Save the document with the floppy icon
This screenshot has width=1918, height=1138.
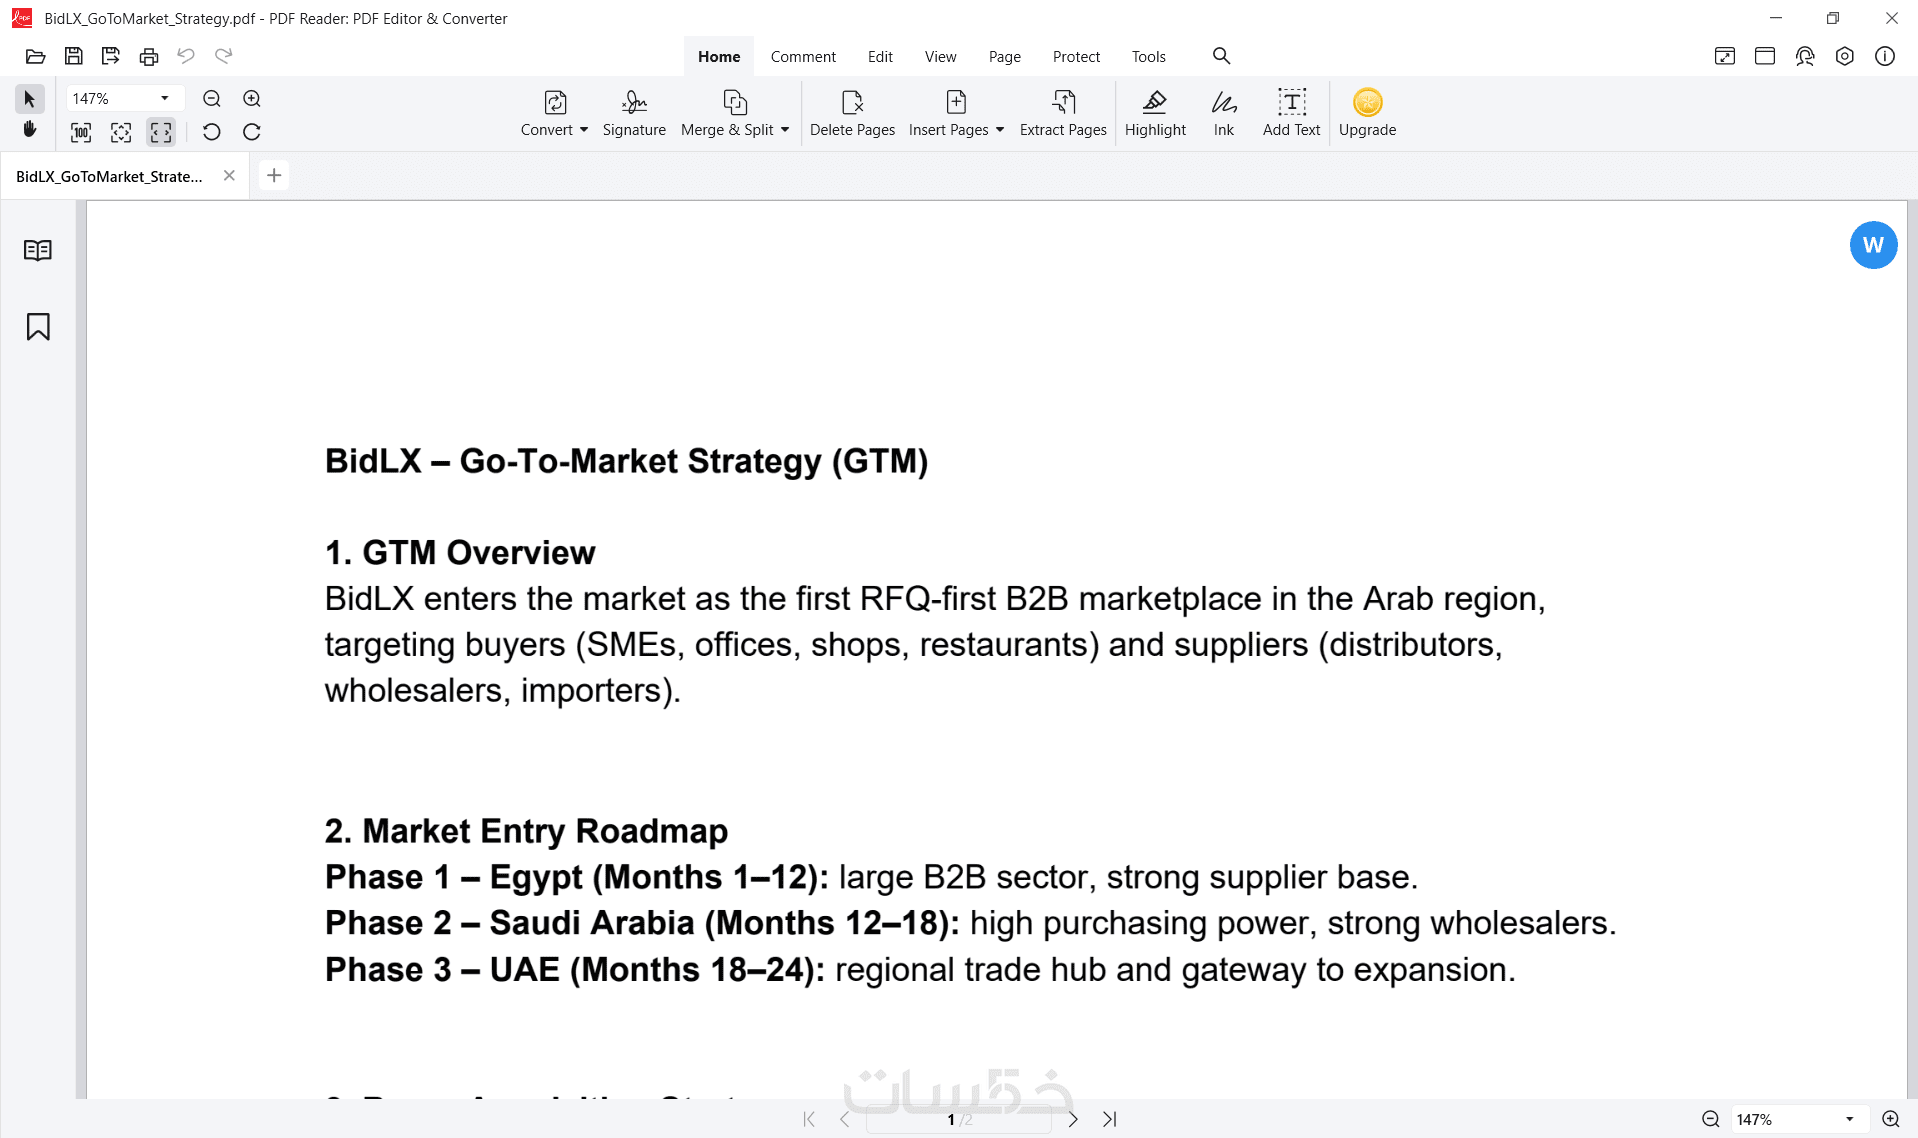point(73,56)
